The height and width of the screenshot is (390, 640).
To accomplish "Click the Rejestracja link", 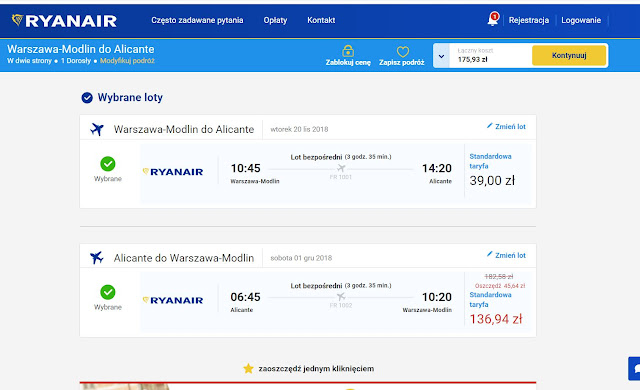I will click(529, 20).
